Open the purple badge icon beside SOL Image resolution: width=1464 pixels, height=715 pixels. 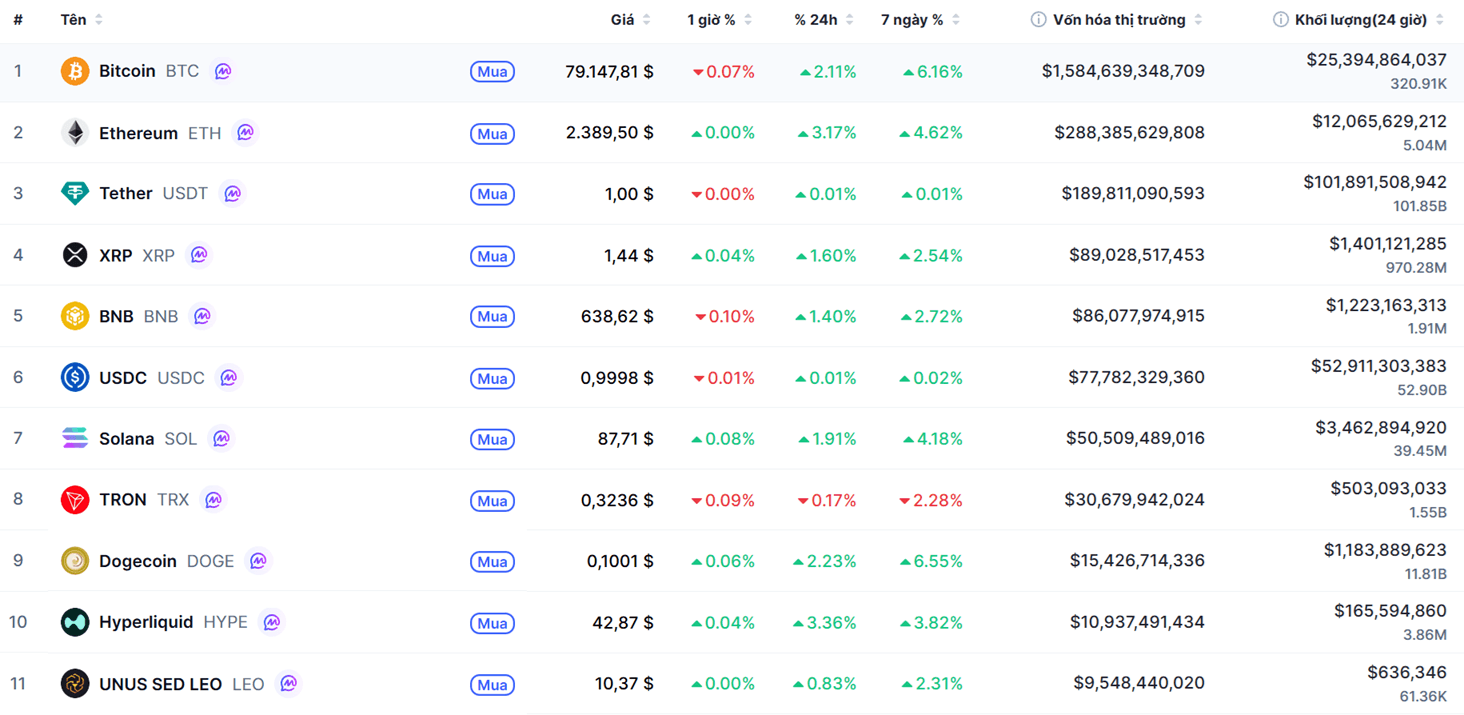(221, 438)
